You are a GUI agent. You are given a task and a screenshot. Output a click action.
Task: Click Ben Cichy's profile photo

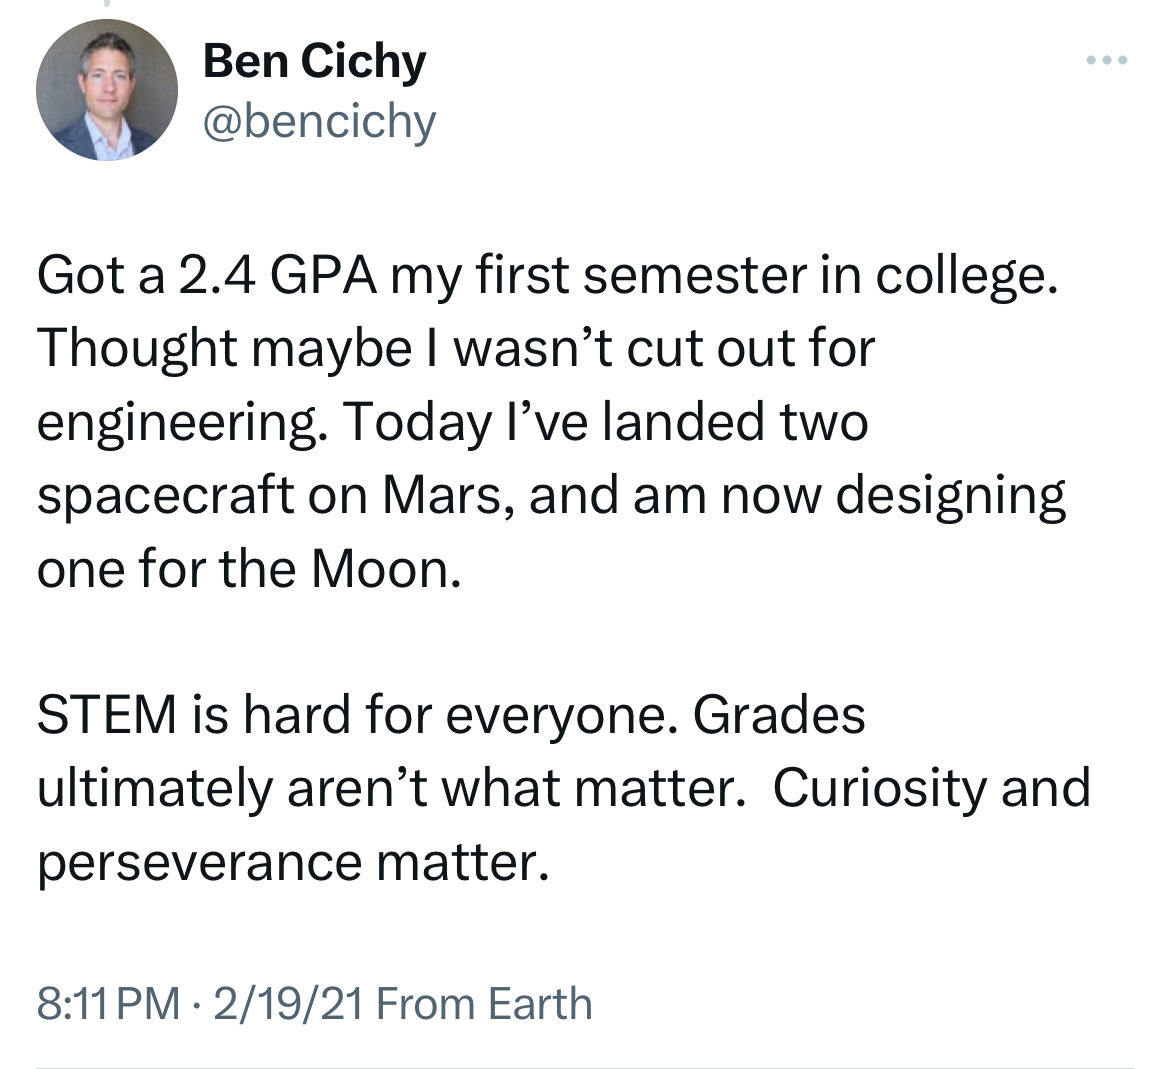[107, 90]
